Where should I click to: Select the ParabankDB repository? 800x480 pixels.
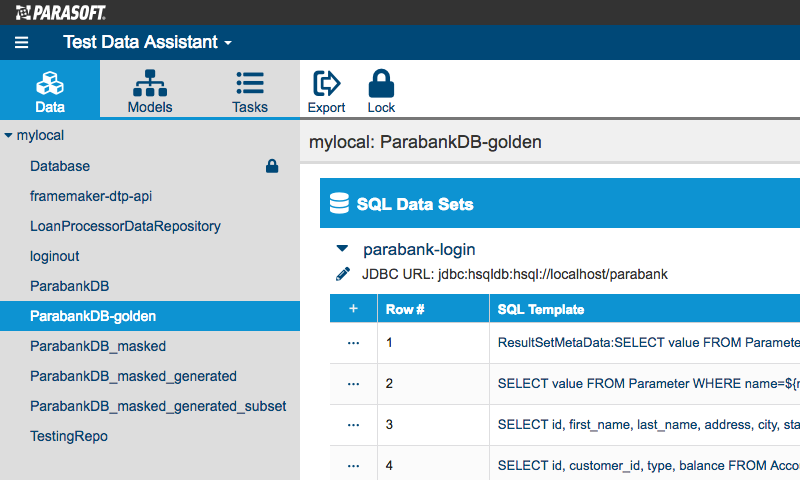pyautogui.click(x=69, y=286)
